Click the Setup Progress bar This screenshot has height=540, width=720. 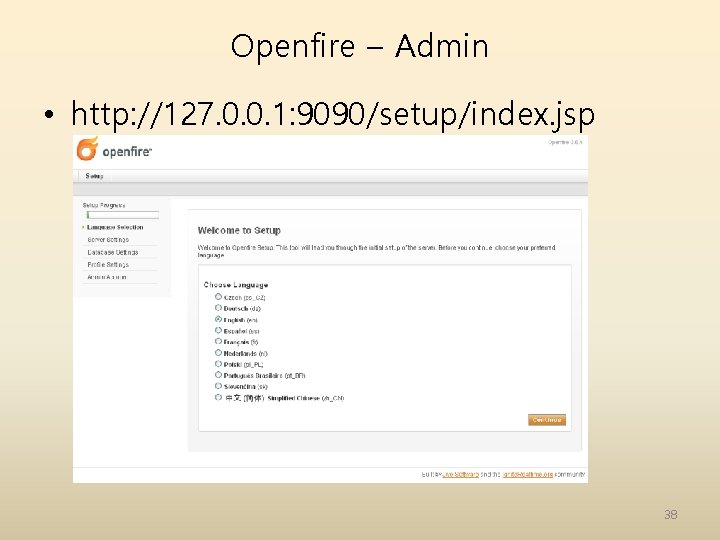tap(123, 215)
